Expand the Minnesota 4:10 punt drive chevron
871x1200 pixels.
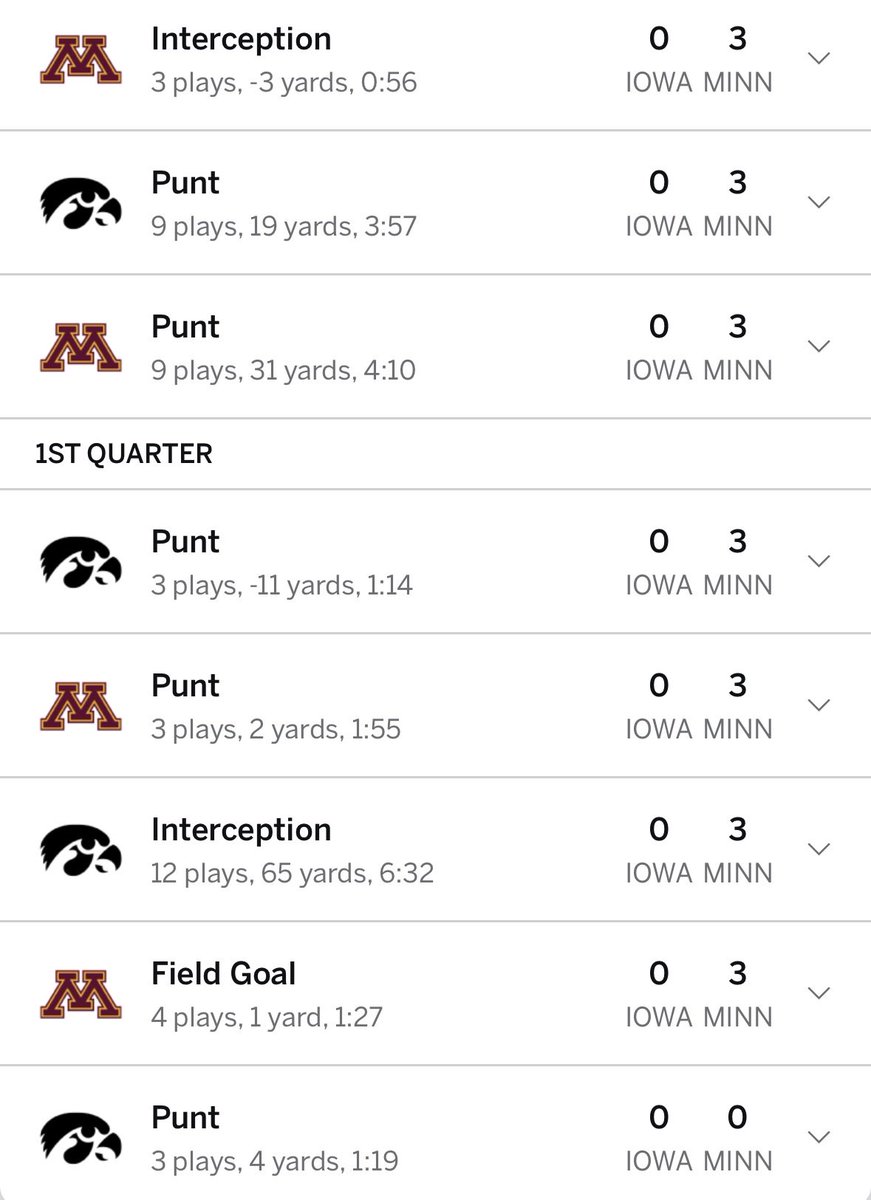tap(819, 346)
